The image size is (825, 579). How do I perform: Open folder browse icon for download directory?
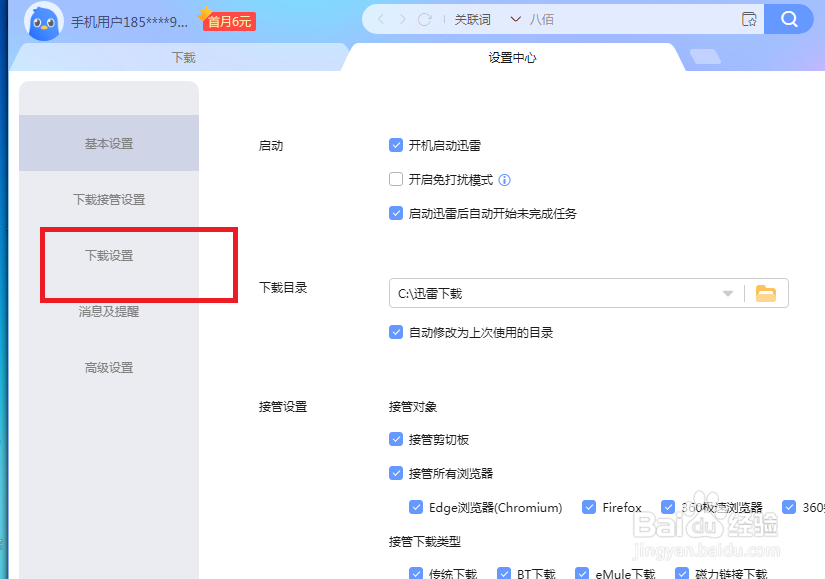(766, 293)
